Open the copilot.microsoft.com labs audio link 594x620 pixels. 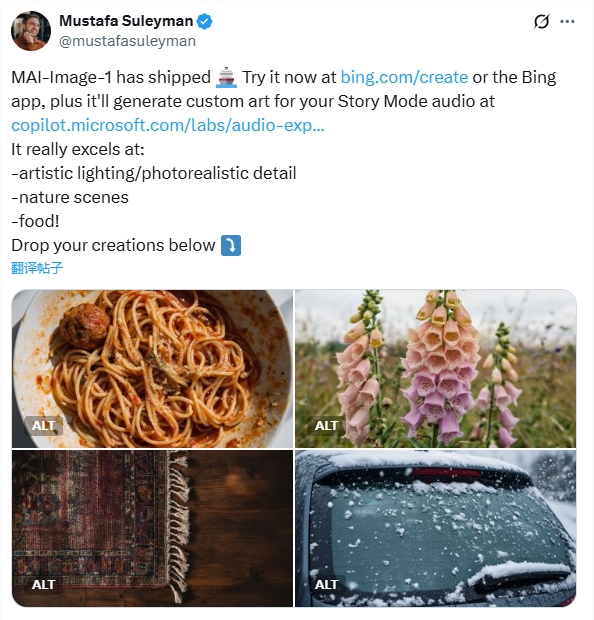168,125
